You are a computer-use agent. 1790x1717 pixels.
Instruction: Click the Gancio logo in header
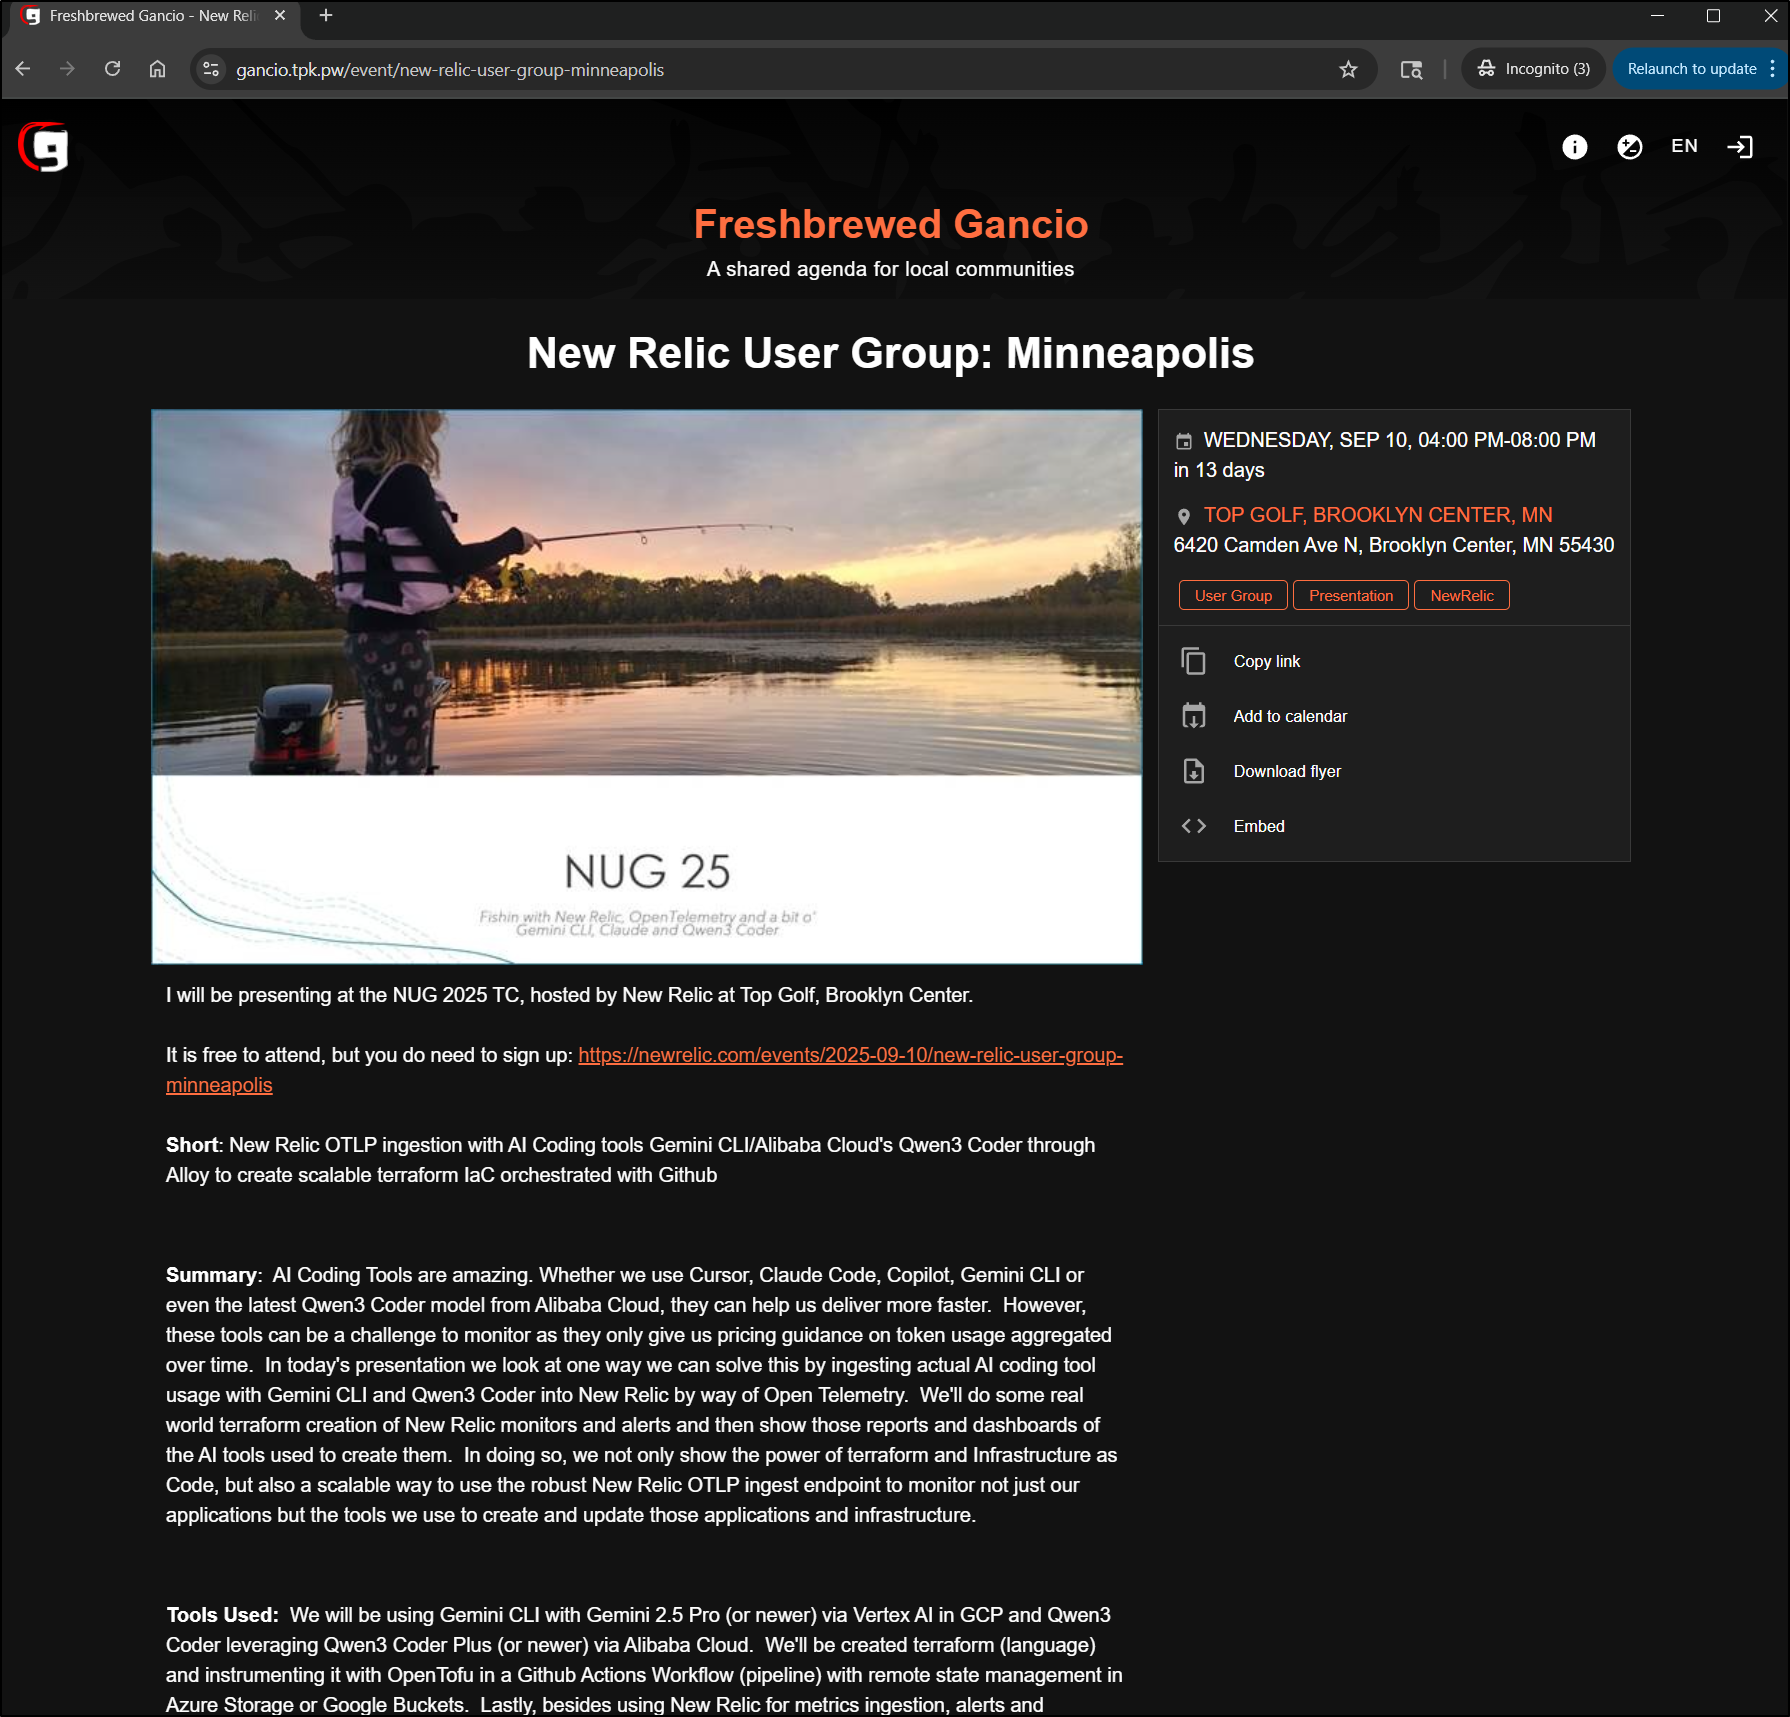tap(44, 147)
